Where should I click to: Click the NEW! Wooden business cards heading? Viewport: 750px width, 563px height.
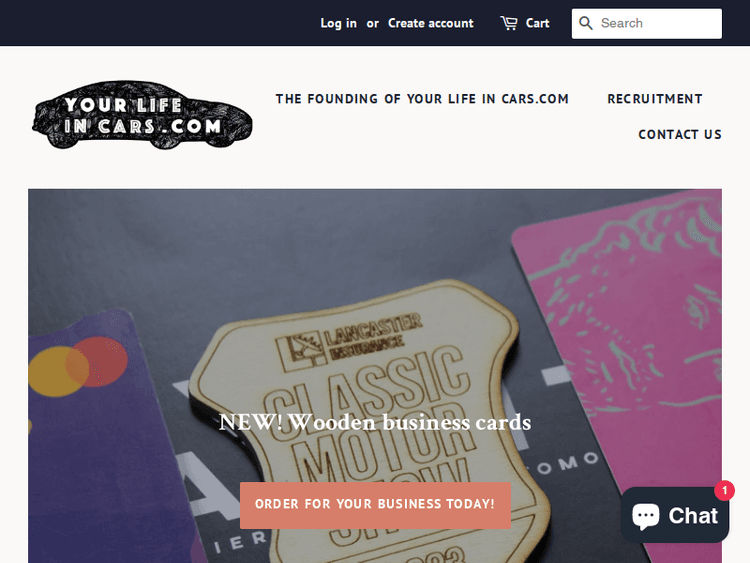375,422
